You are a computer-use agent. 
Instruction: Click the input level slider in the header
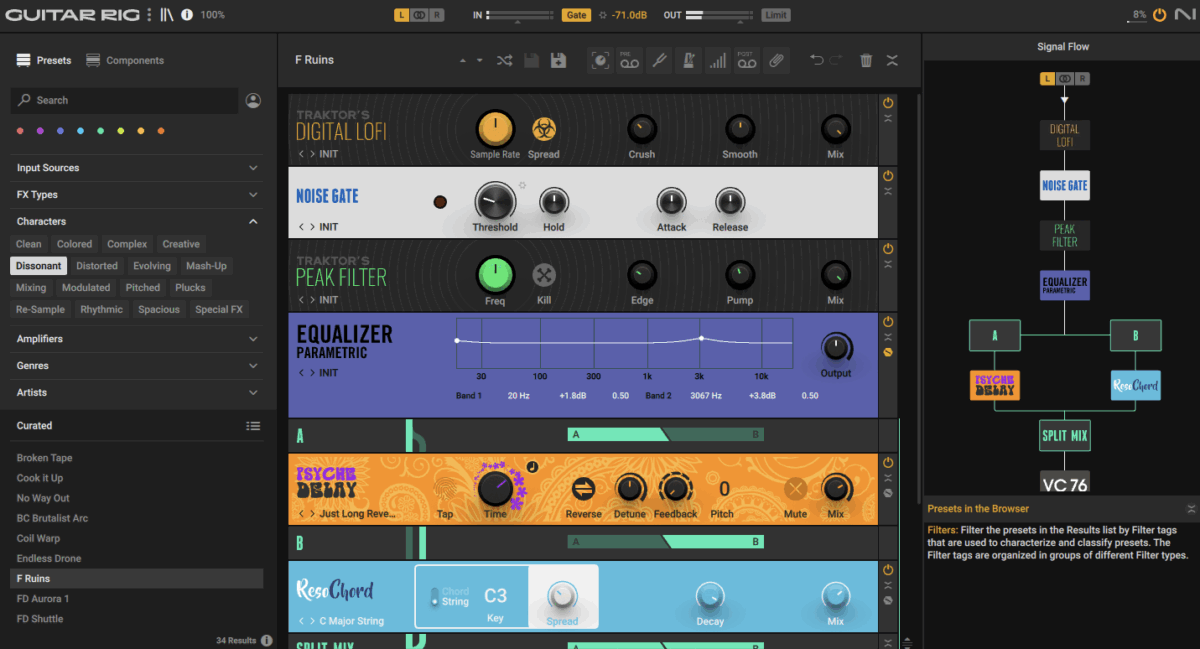[x=519, y=15]
